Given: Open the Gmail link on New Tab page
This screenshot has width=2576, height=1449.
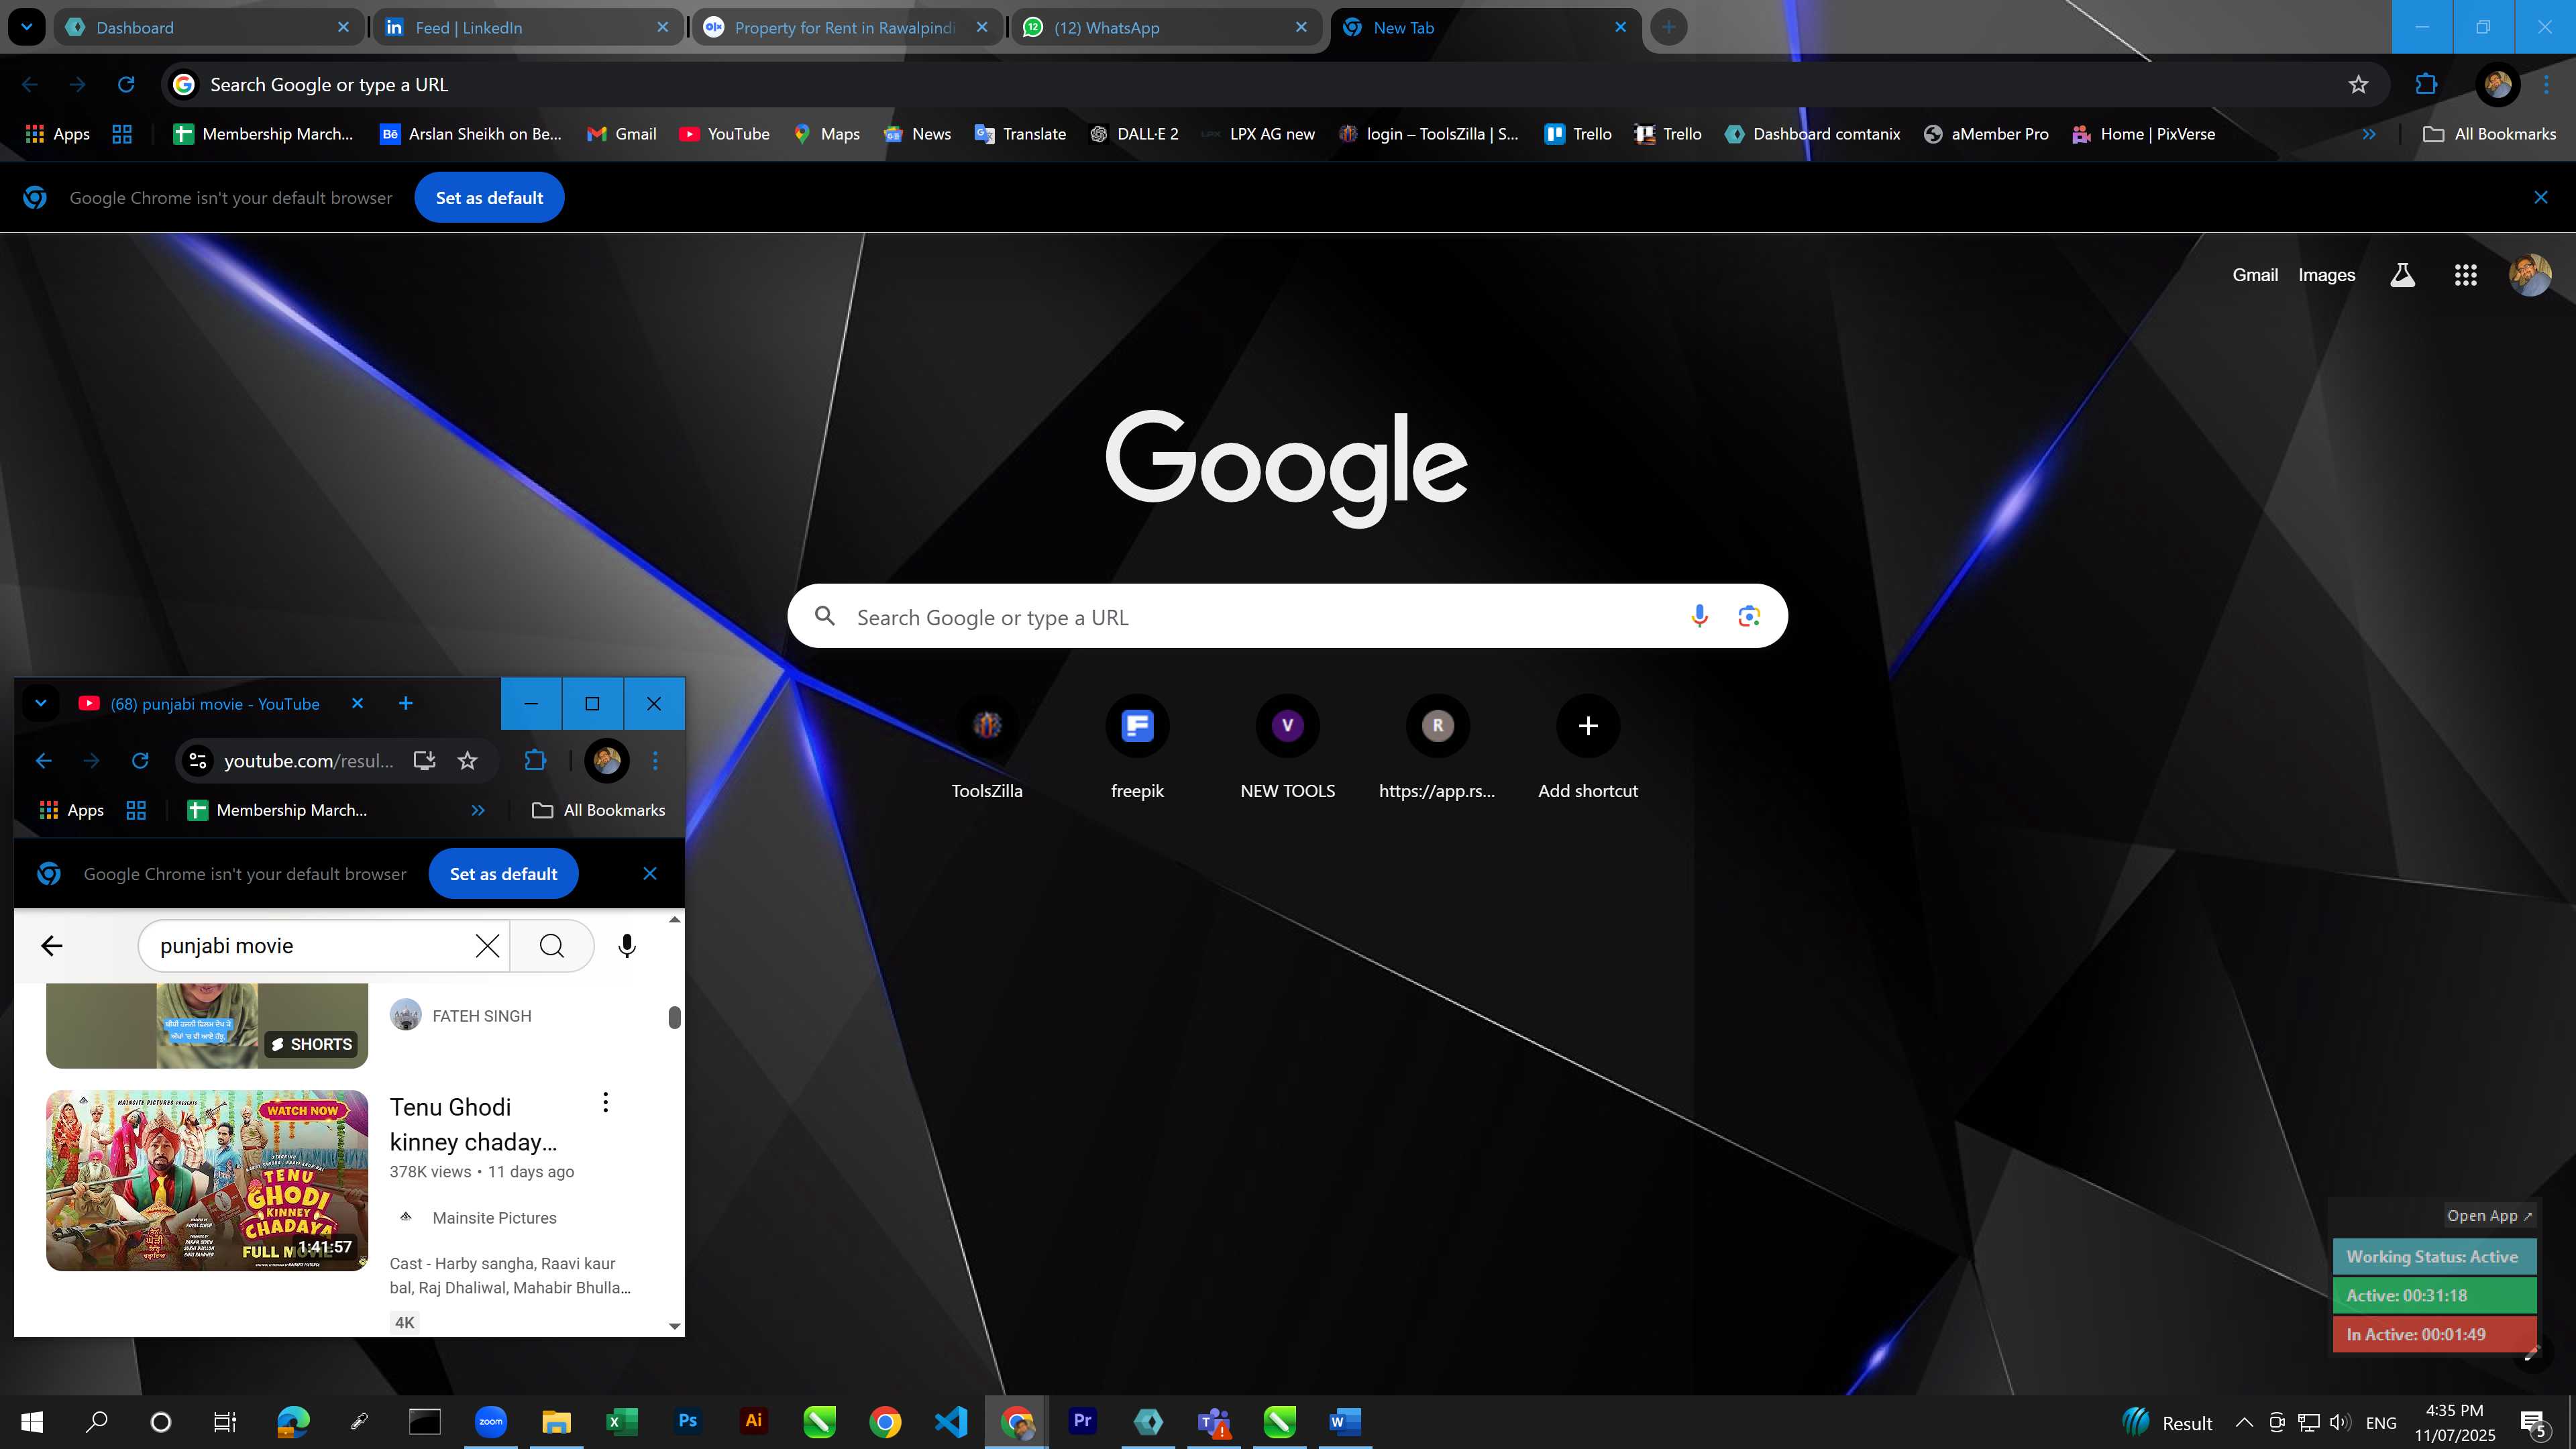Looking at the screenshot, I should click(x=2255, y=275).
